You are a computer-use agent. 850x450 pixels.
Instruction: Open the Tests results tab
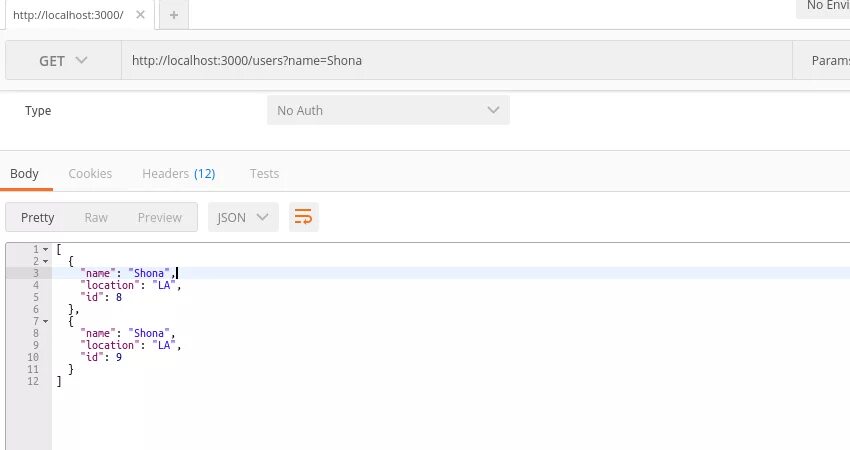click(264, 173)
